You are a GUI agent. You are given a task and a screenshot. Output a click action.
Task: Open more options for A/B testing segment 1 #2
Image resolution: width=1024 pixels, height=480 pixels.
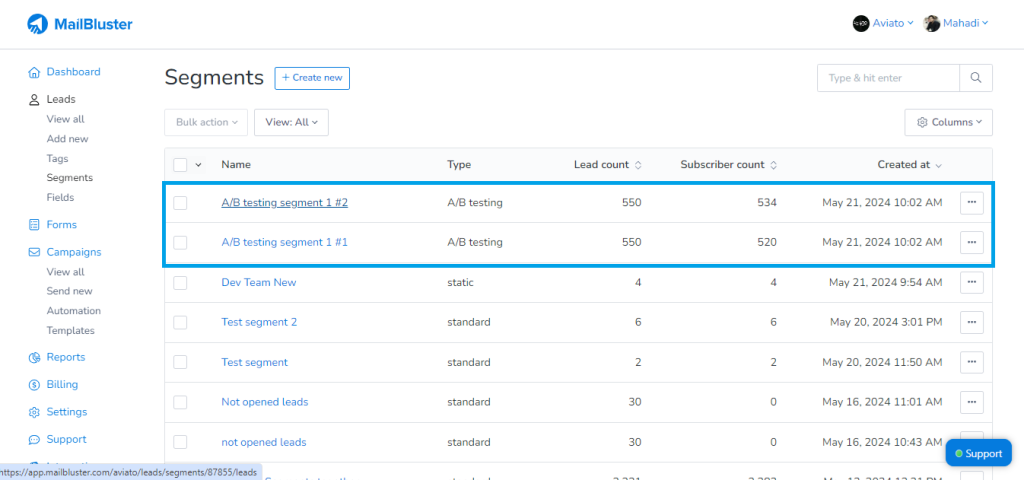point(972,202)
